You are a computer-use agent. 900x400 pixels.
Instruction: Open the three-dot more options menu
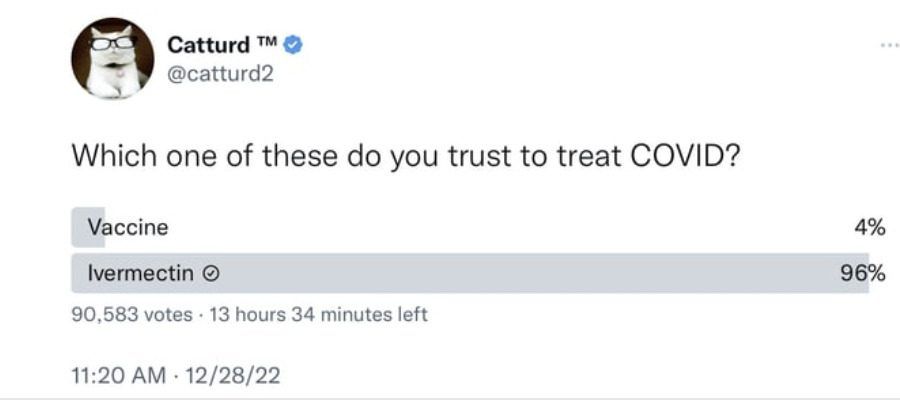(878, 45)
